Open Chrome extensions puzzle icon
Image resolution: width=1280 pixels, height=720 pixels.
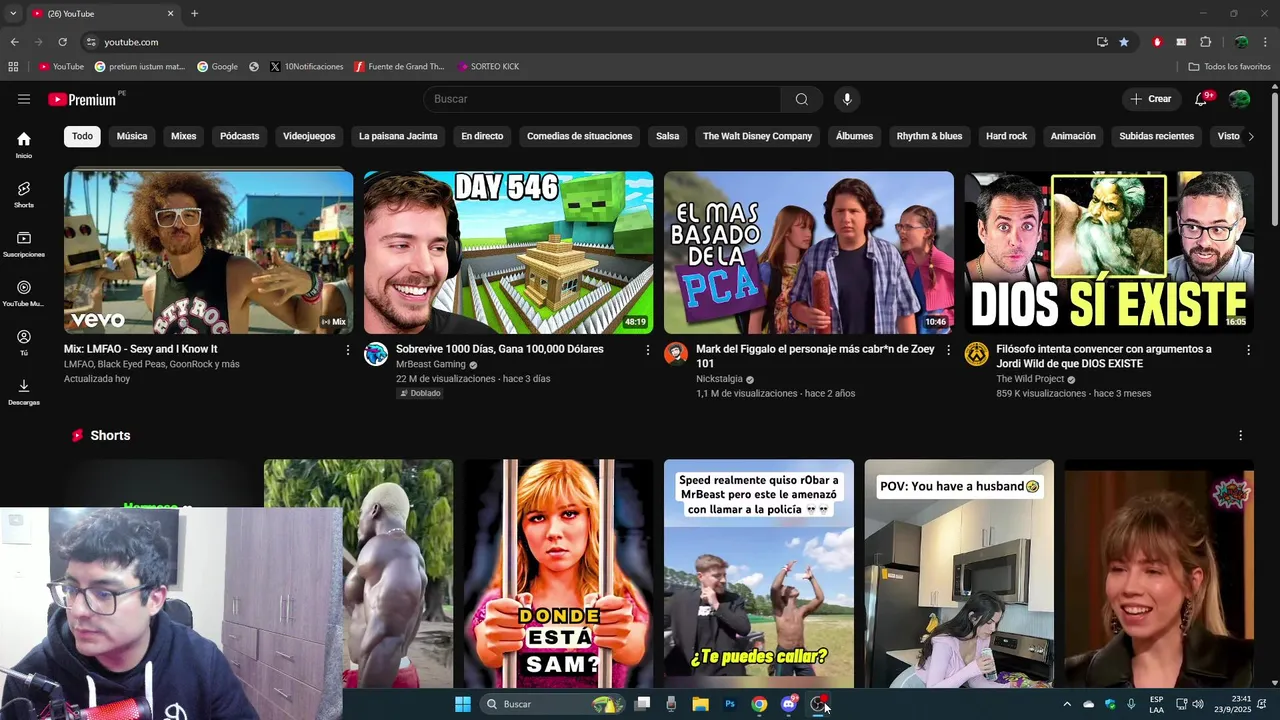point(1205,42)
